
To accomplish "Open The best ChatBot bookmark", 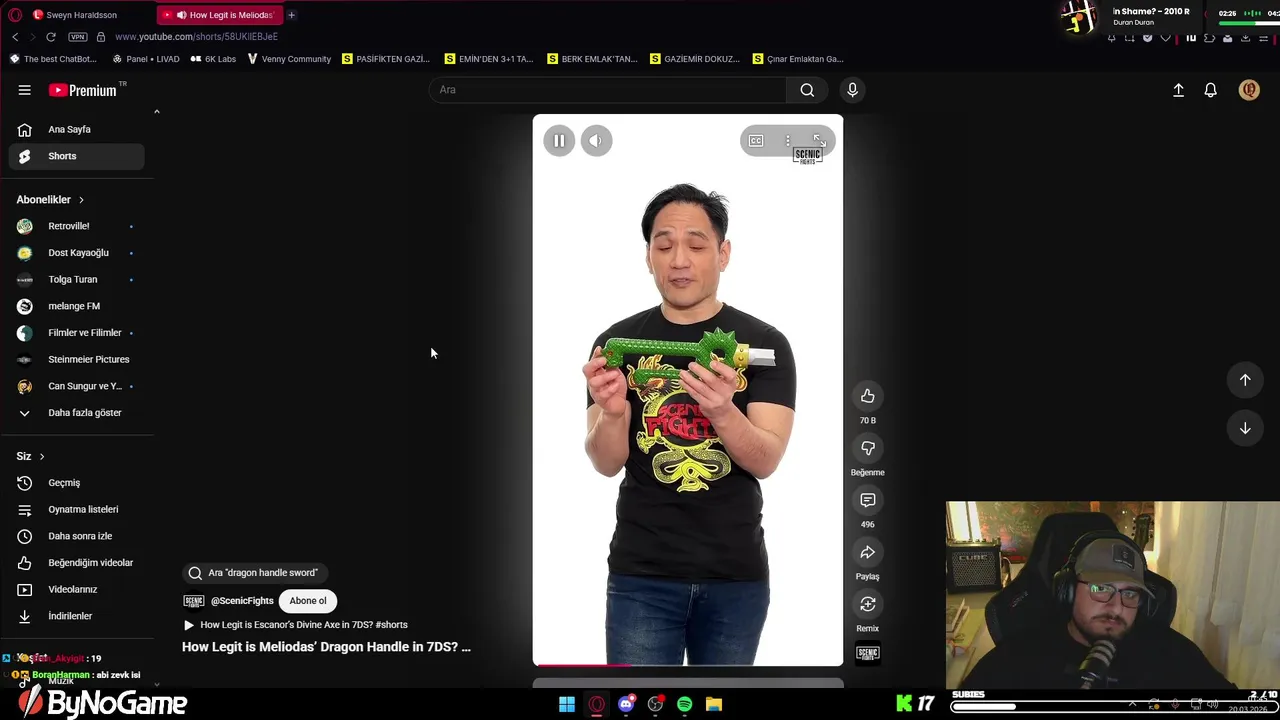I will pyautogui.click(x=53, y=59).
